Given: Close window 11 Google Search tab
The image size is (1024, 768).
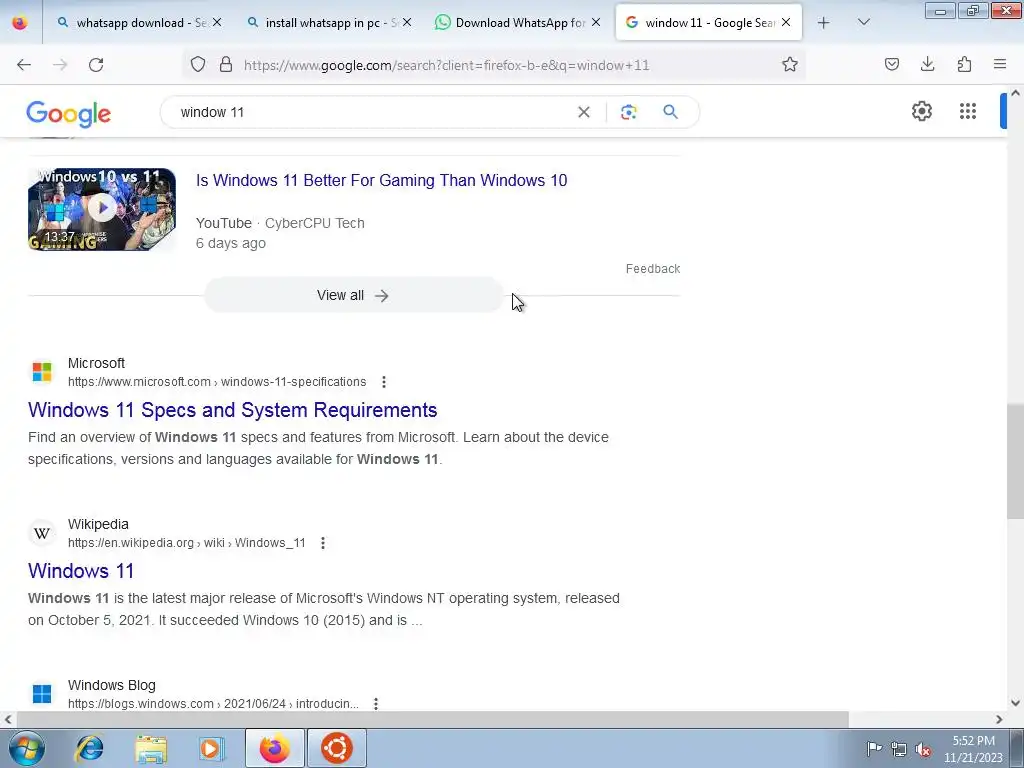Looking at the screenshot, I should (786, 22).
